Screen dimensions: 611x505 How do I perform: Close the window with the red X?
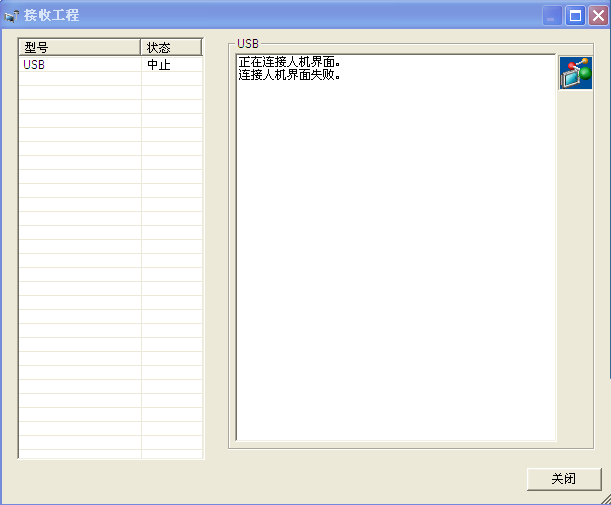click(598, 16)
